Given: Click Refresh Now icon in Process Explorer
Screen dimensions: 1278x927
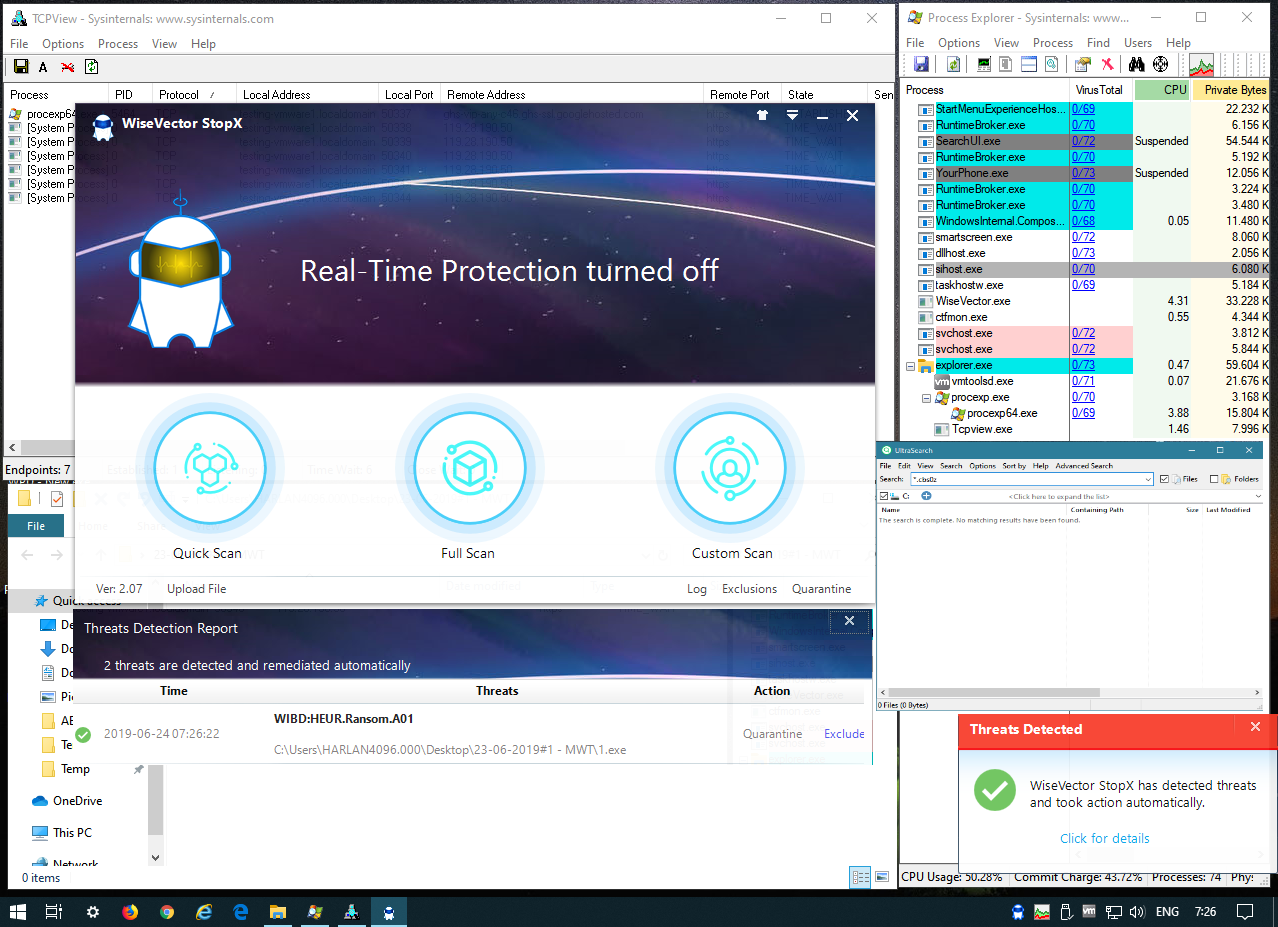Looking at the screenshot, I should click(953, 64).
